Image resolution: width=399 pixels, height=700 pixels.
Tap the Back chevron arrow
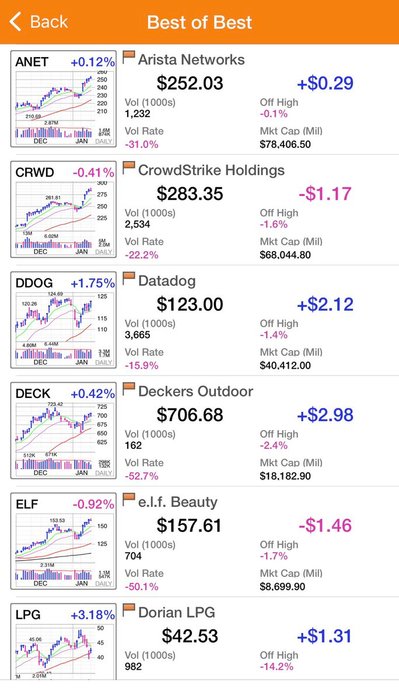click(x=16, y=21)
